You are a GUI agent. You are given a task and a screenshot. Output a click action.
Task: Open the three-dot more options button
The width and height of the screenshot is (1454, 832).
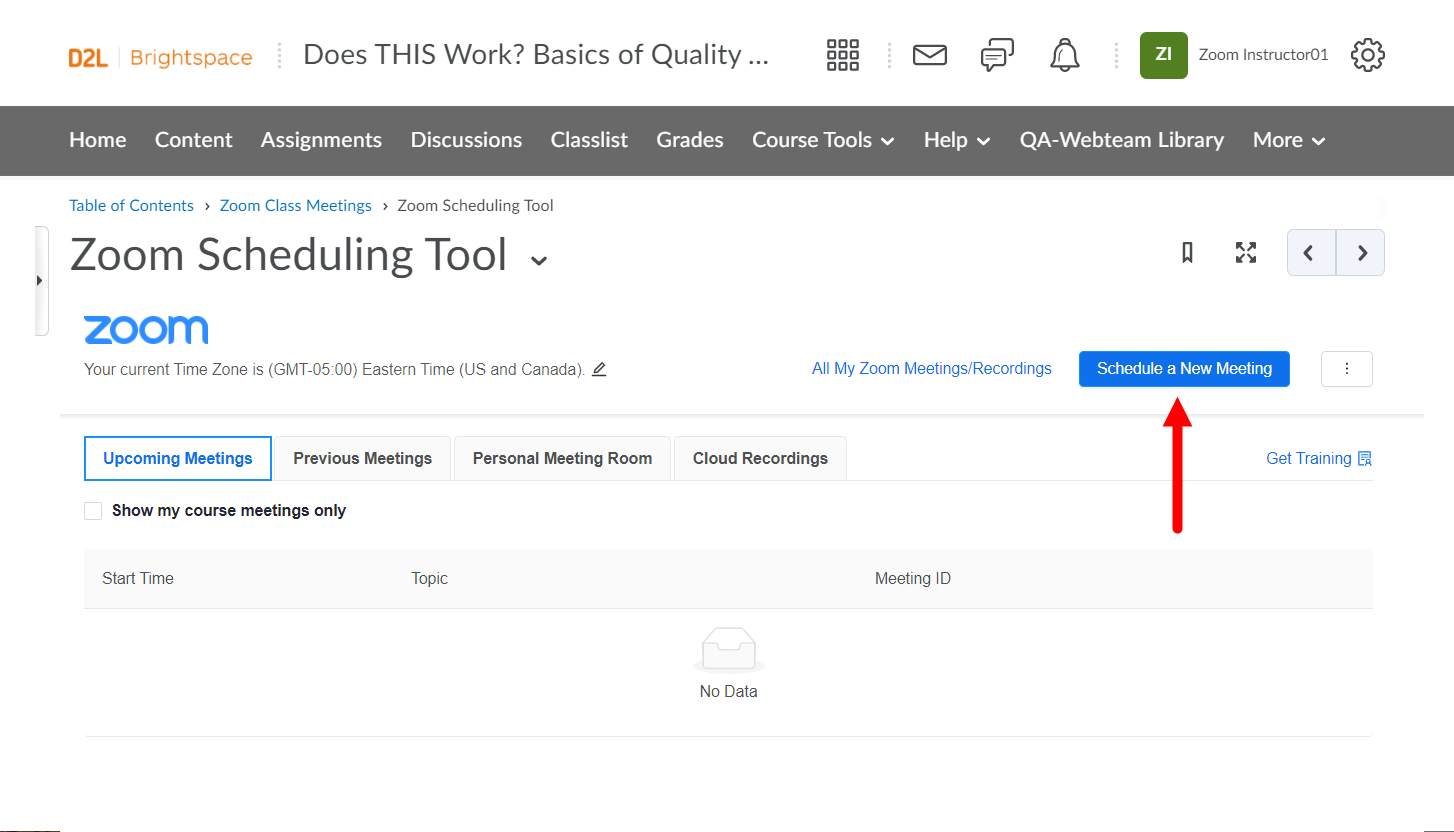(x=1347, y=369)
